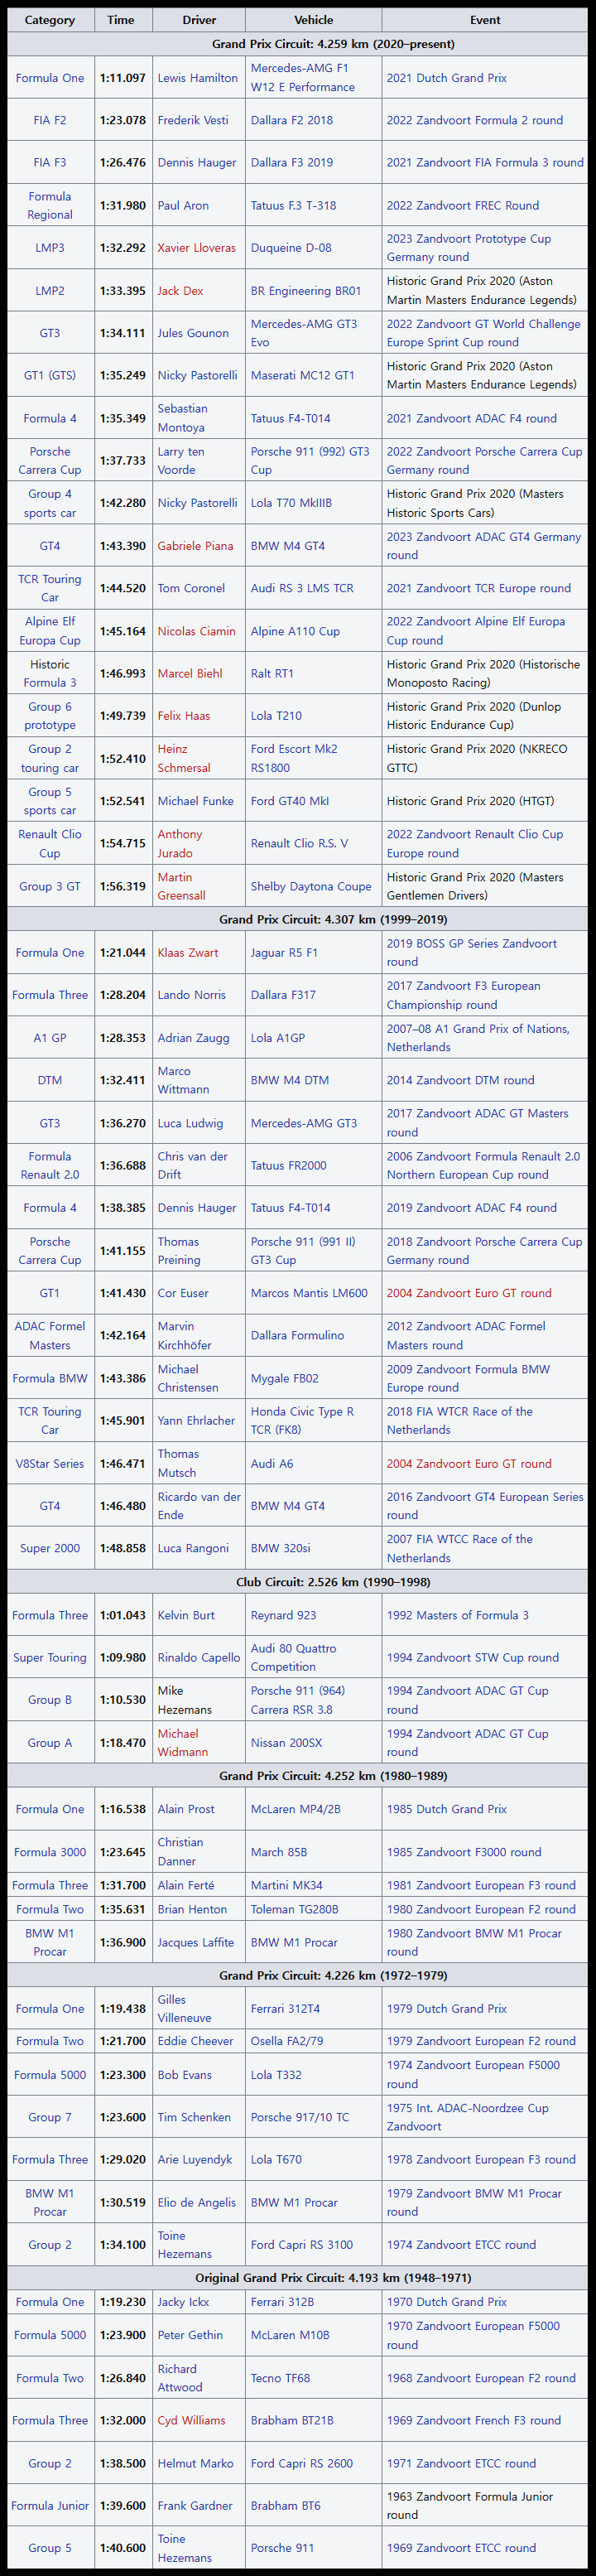Click Maserati MC12 GT1 vehicle link

[x=302, y=375]
